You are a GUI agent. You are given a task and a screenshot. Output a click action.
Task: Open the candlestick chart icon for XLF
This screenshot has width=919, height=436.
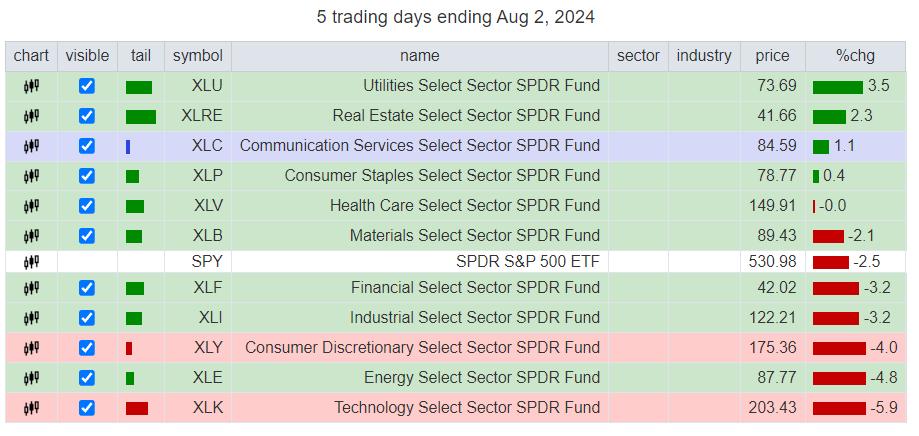point(32,288)
